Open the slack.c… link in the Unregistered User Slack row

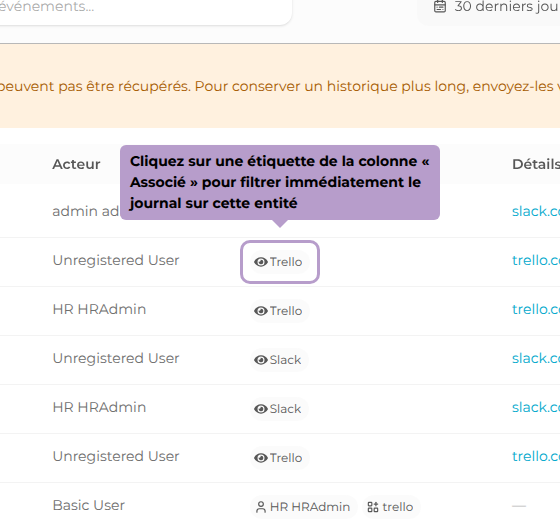536,358
